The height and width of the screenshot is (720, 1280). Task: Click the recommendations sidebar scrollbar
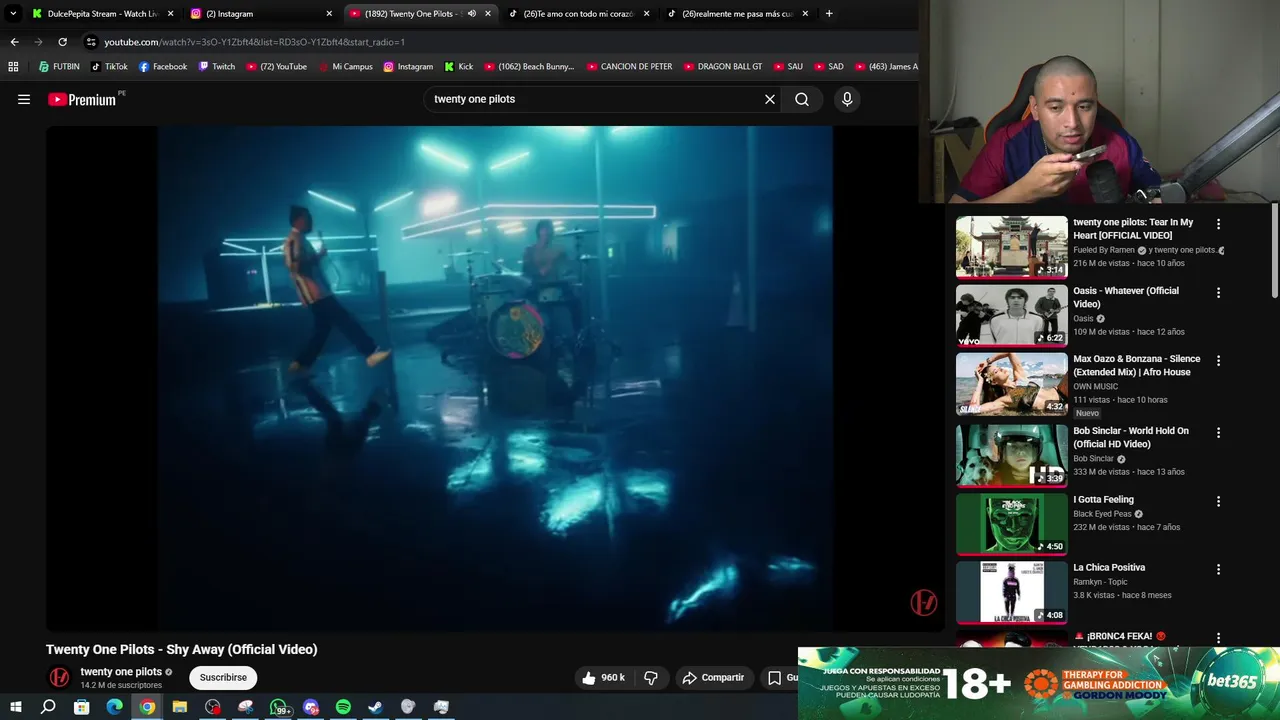point(1275,250)
